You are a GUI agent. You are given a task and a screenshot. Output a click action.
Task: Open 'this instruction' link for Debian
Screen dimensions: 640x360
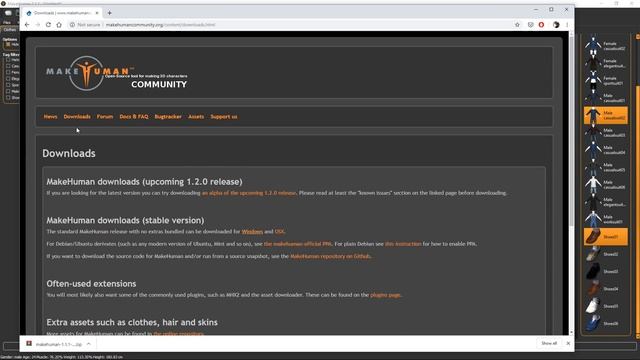(x=403, y=244)
